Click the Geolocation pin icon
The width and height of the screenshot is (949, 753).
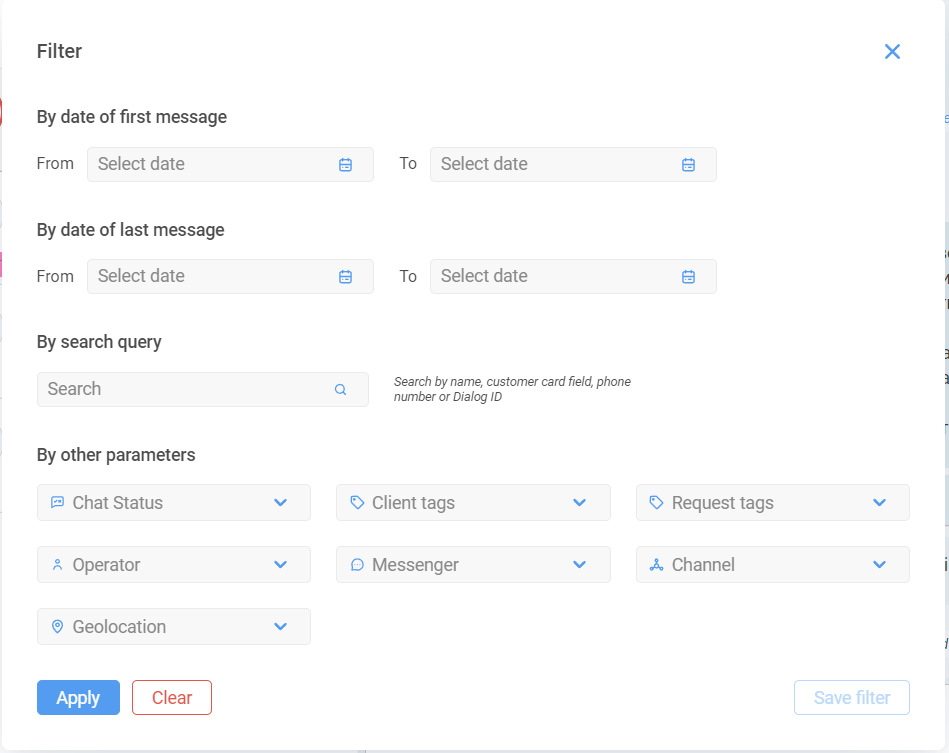tap(57, 626)
